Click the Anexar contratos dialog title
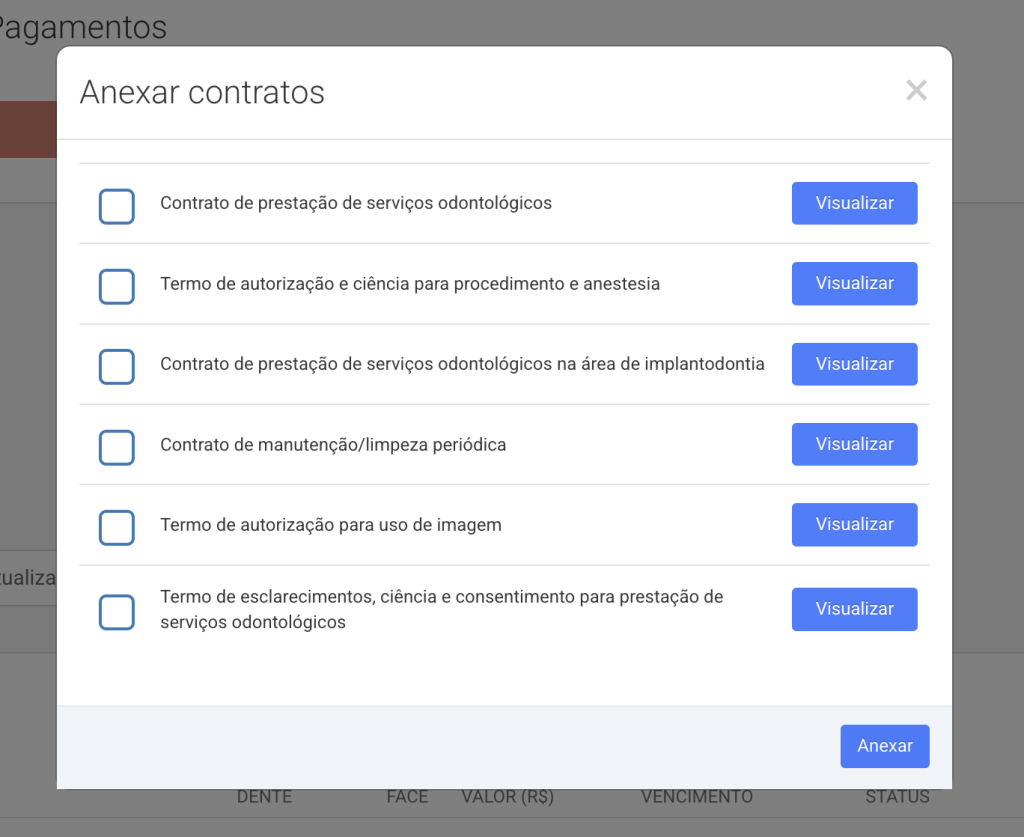 (x=202, y=92)
